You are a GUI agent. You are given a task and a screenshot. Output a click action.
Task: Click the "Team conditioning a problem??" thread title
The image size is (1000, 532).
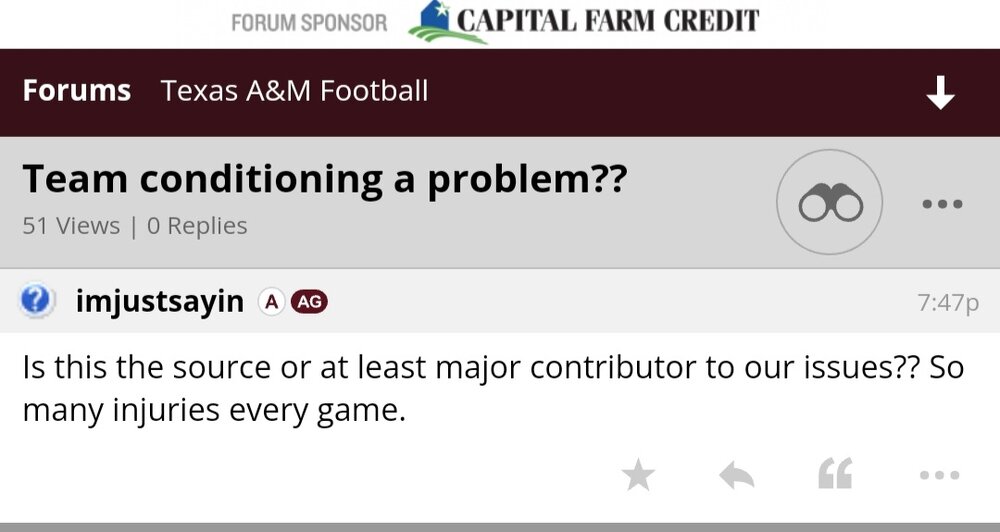coord(324,180)
